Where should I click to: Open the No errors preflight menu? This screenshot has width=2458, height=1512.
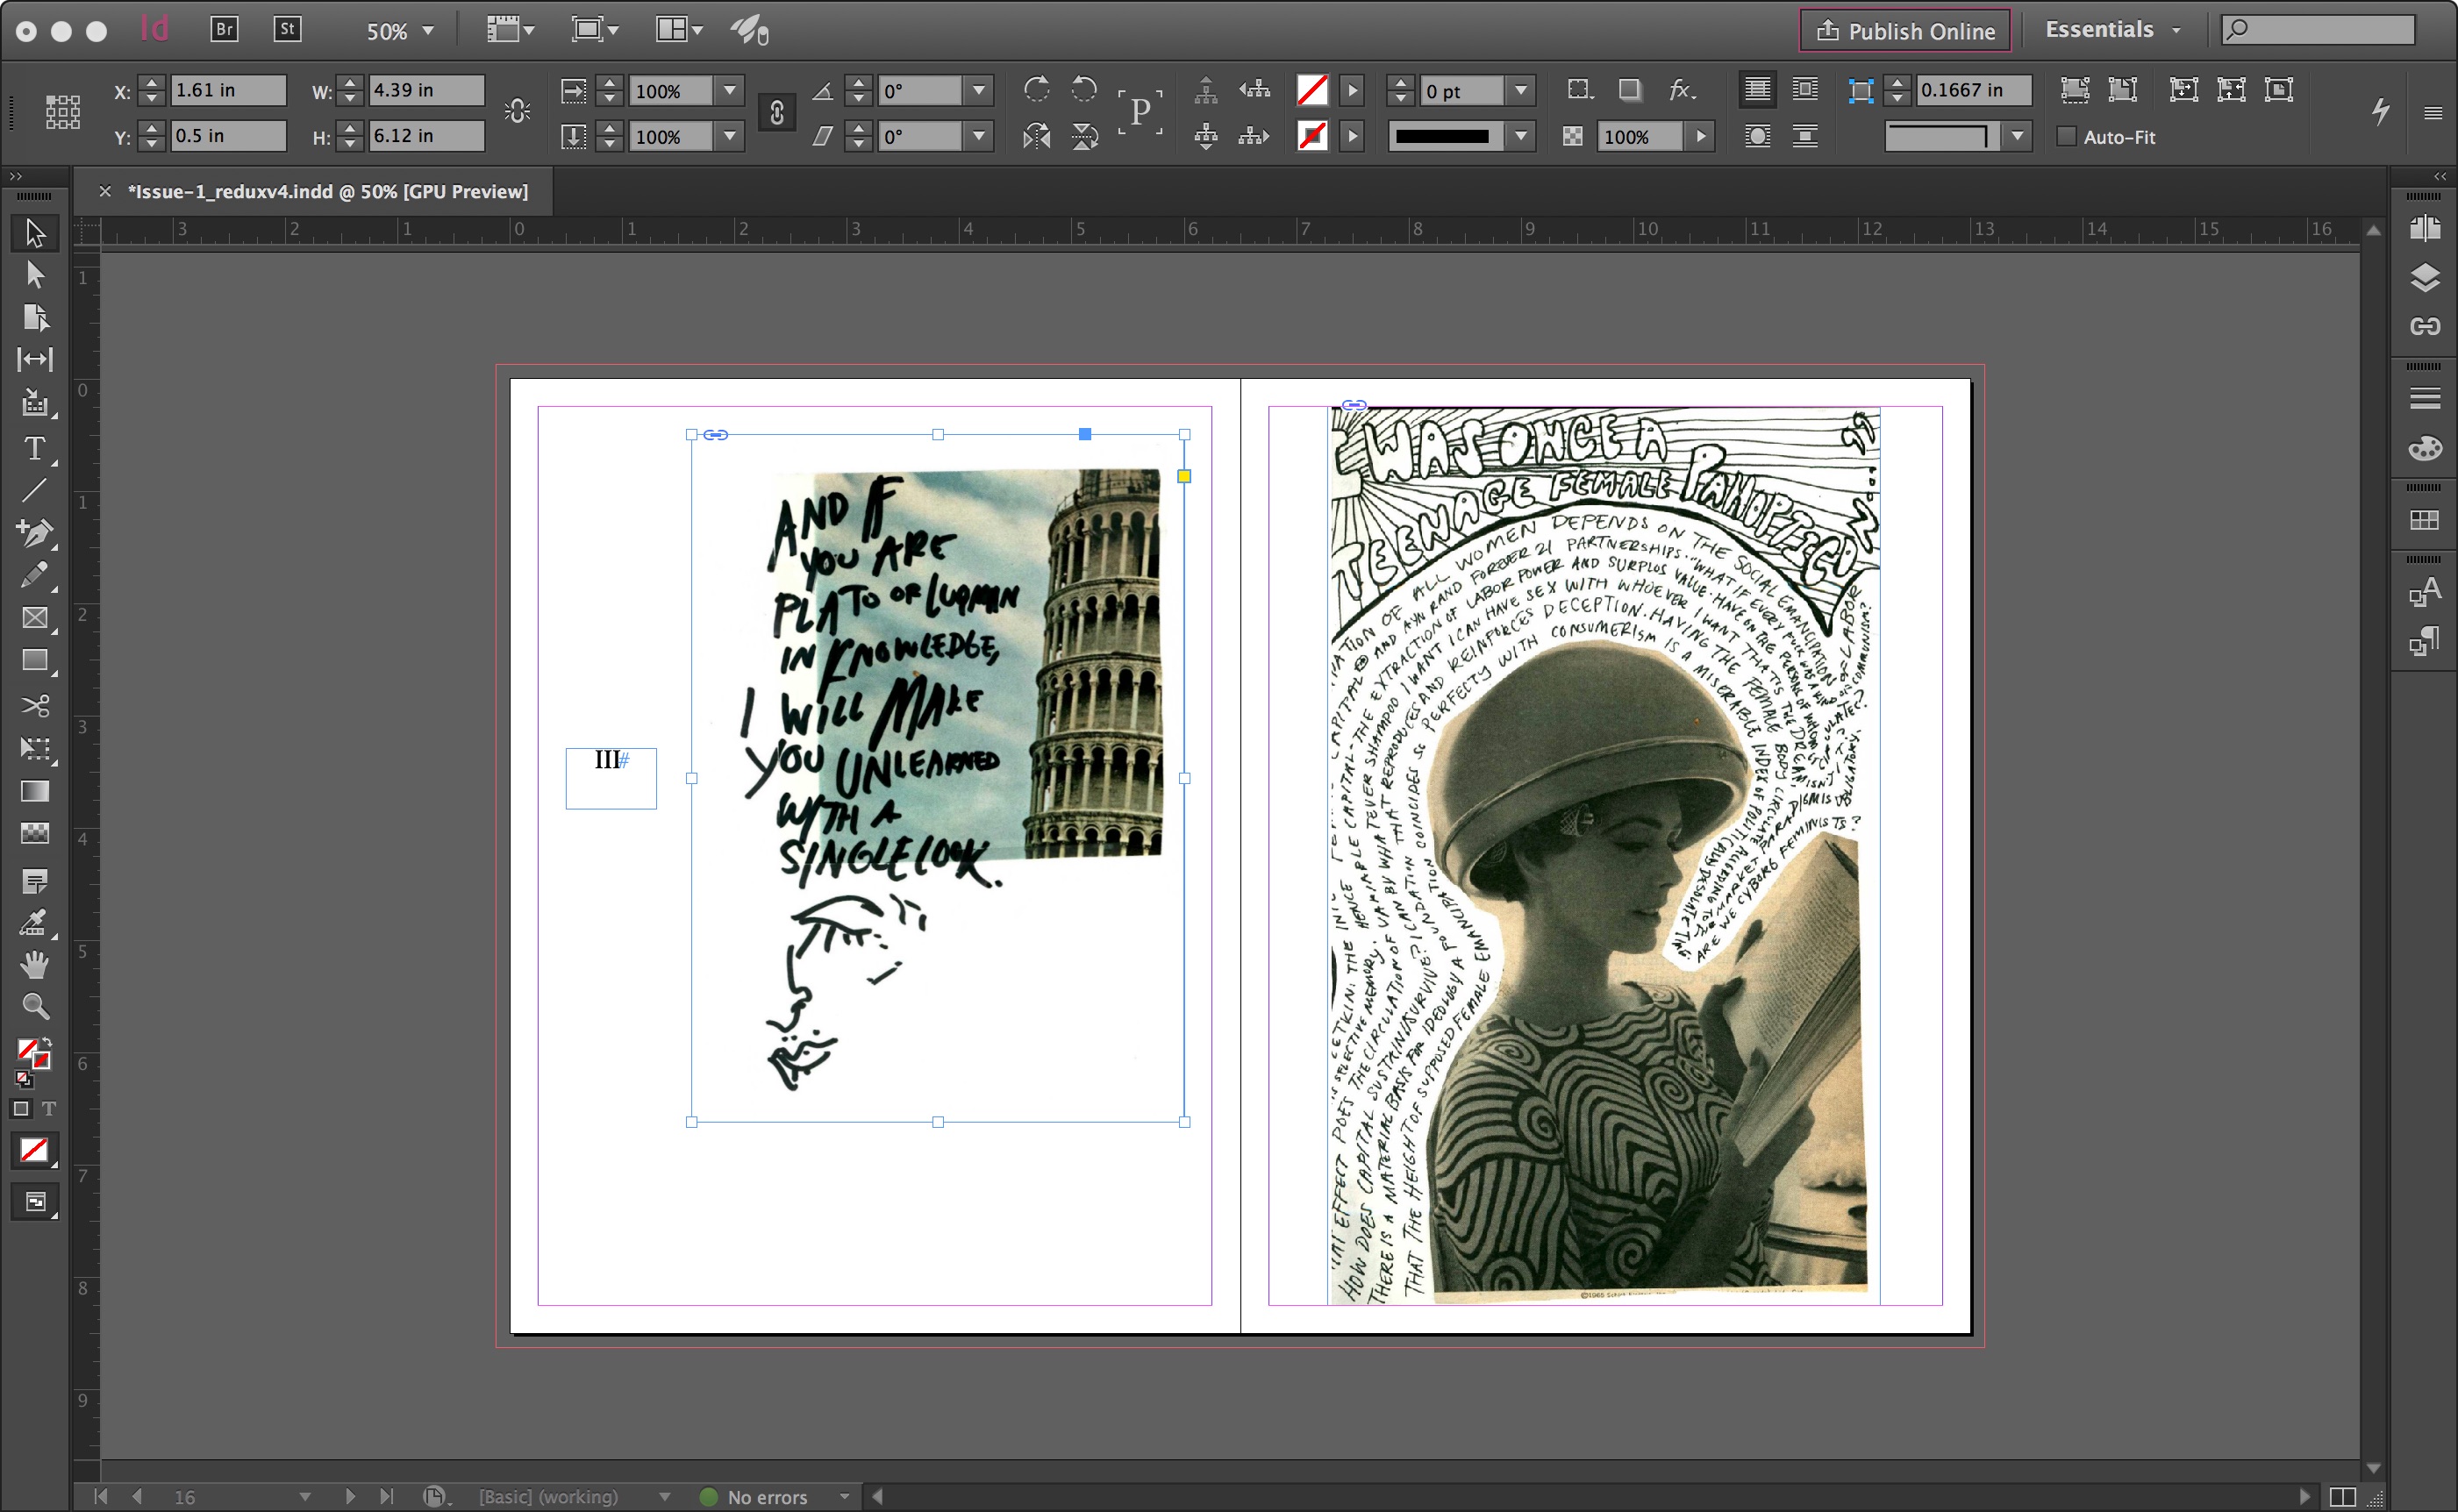pyautogui.click(x=845, y=1496)
